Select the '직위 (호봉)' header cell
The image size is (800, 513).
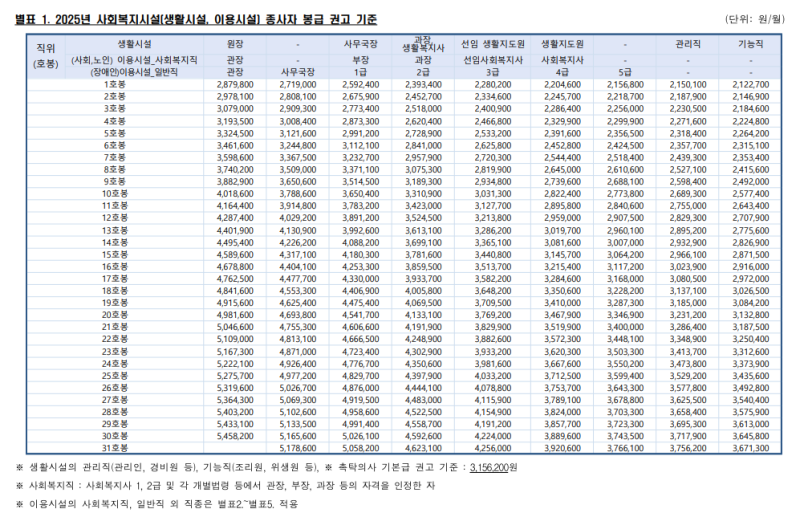pos(45,56)
